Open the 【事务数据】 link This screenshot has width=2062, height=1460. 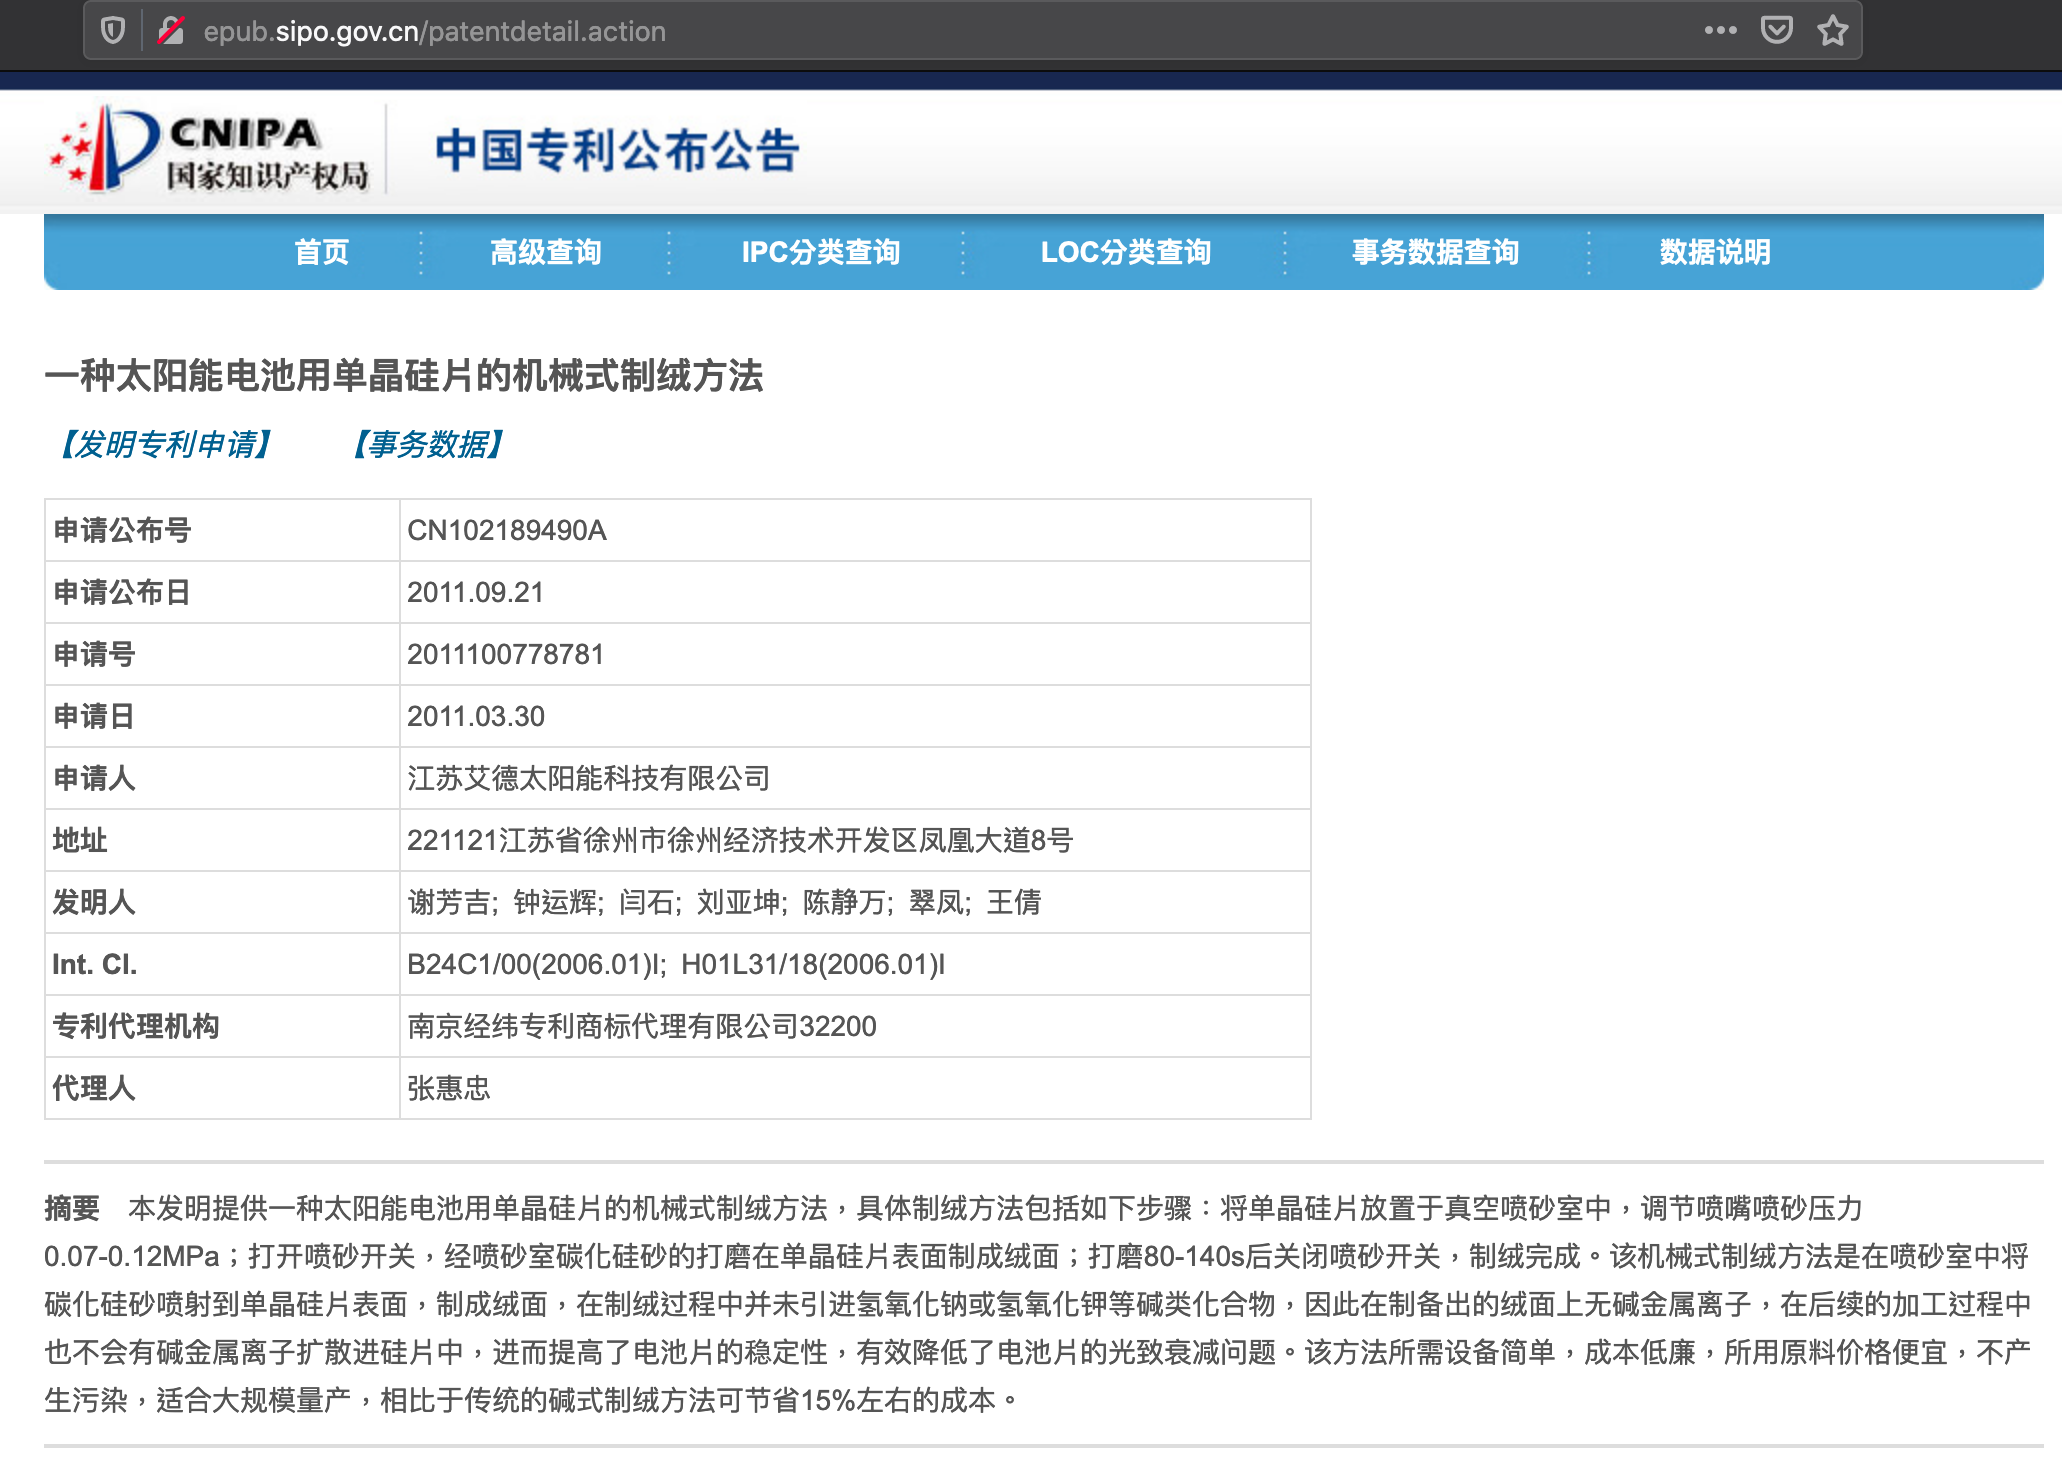tap(428, 444)
